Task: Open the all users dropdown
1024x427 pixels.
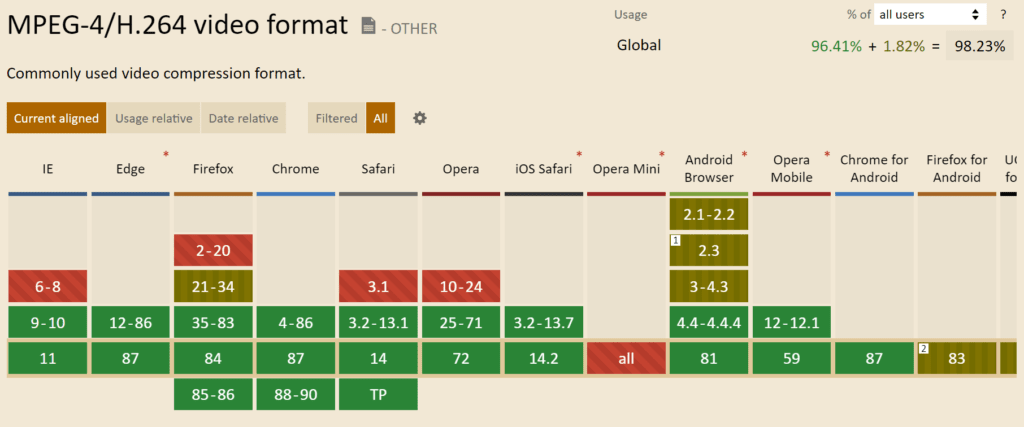Action: (x=929, y=15)
